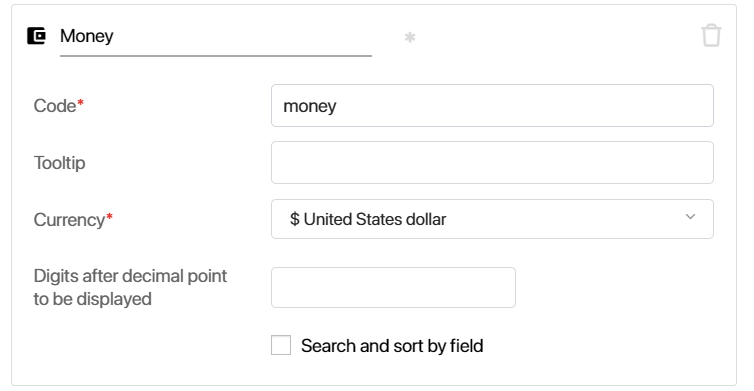The height and width of the screenshot is (391, 754).
Task: Enable Search and sort by field checkbox
Action: [281, 345]
